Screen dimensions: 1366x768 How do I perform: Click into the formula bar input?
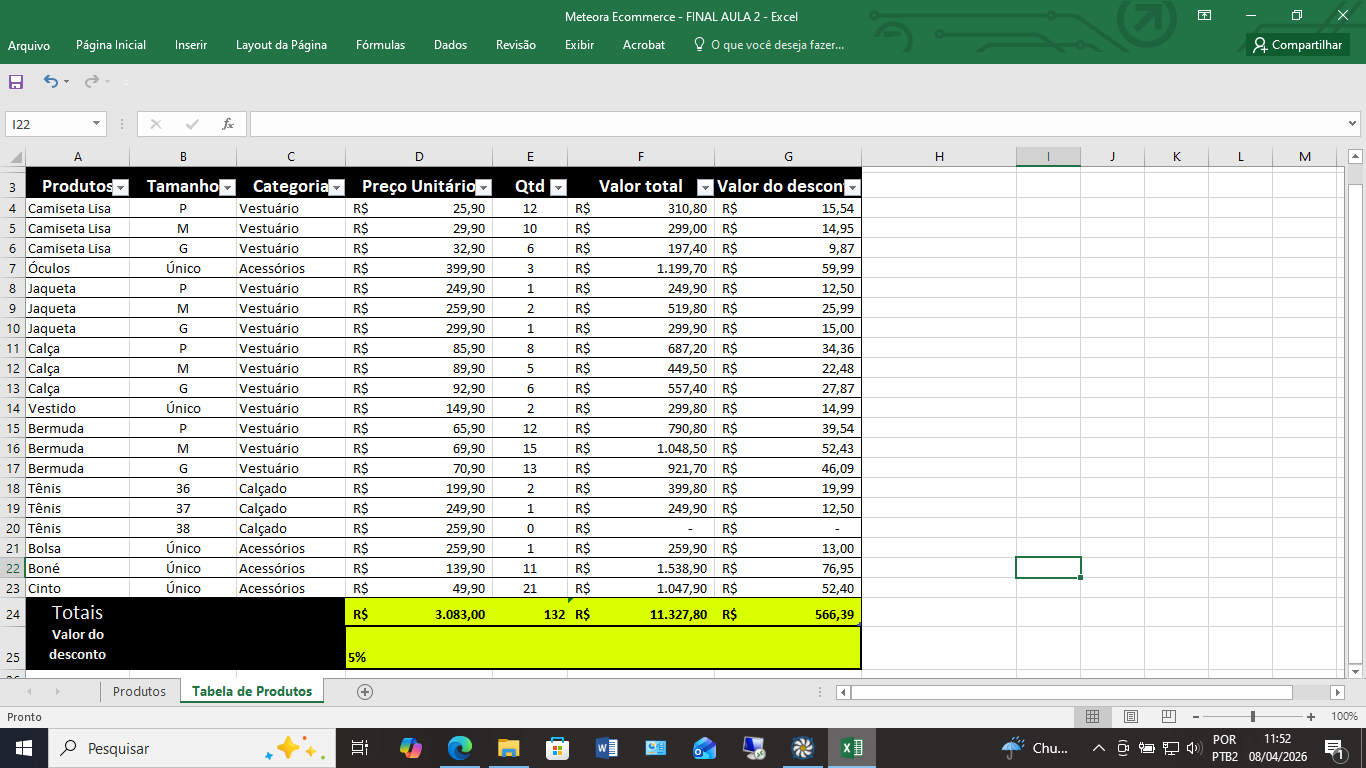click(x=795, y=124)
